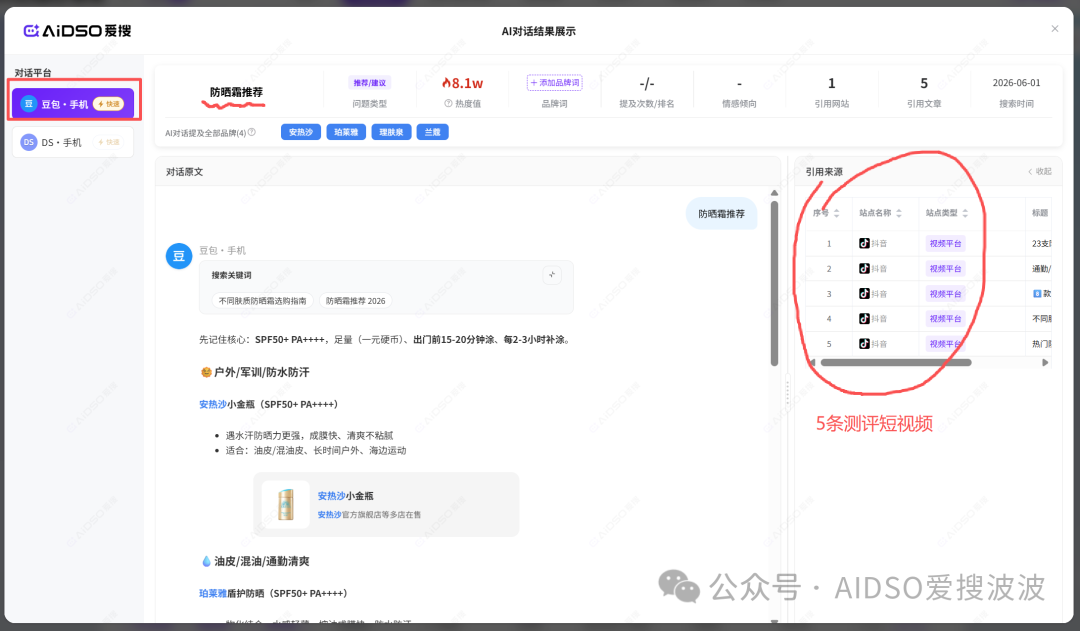The image size is (1080, 631).
Task: Click the title cell starting 23支 in row 1
Action: pyautogui.click(x=1041, y=243)
